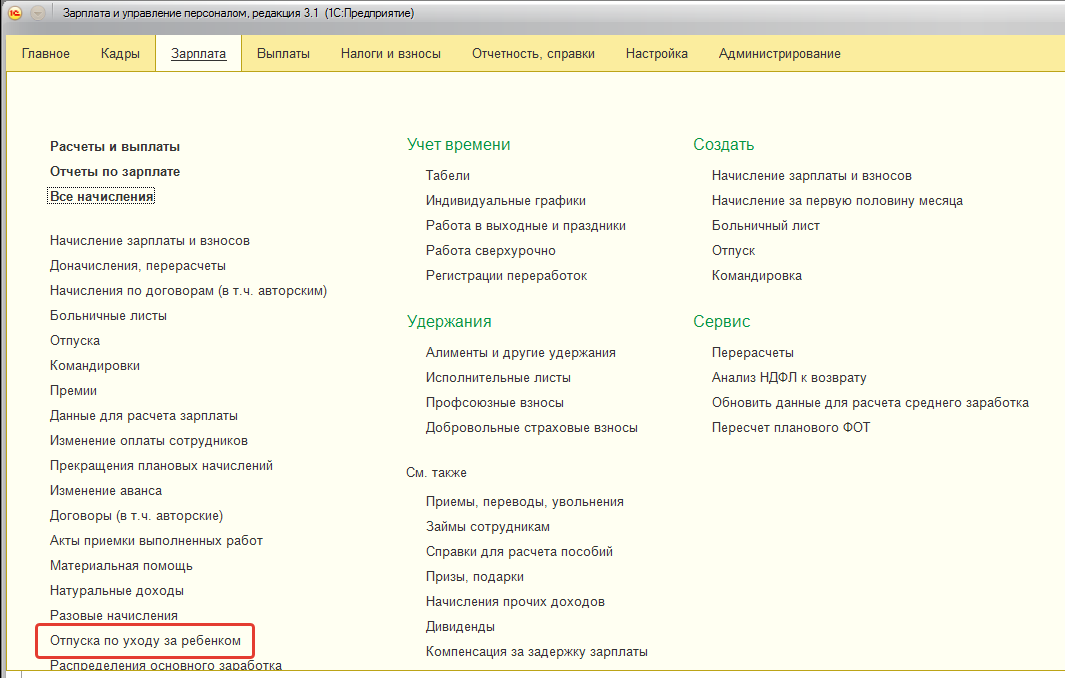Viewport: 1065px width, 678px height.
Task: Open Компенсация за задержку зарплаты
Action: pyautogui.click(x=537, y=652)
